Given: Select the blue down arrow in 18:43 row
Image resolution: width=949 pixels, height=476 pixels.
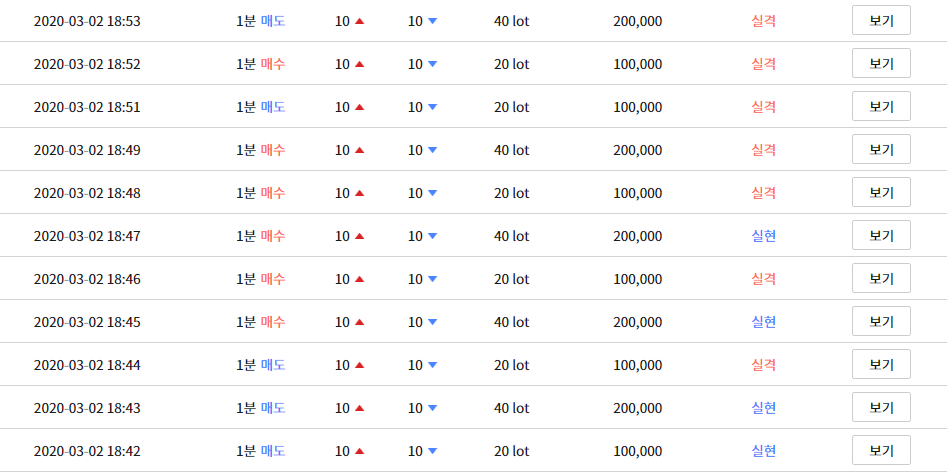Looking at the screenshot, I should (432, 408).
